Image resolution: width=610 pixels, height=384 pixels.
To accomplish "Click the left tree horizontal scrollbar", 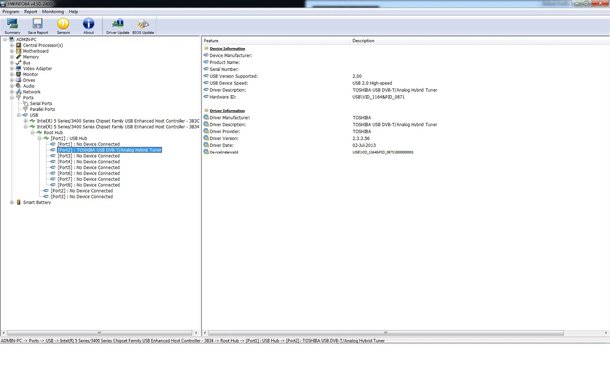I will tap(100, 333).
